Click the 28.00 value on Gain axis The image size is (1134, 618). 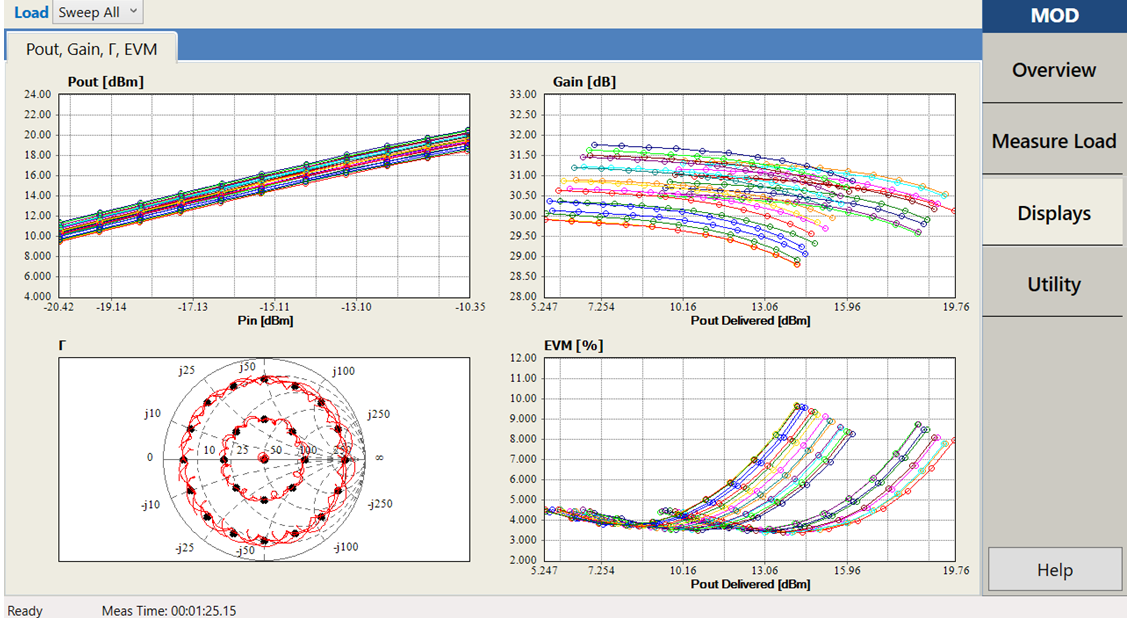523,296
